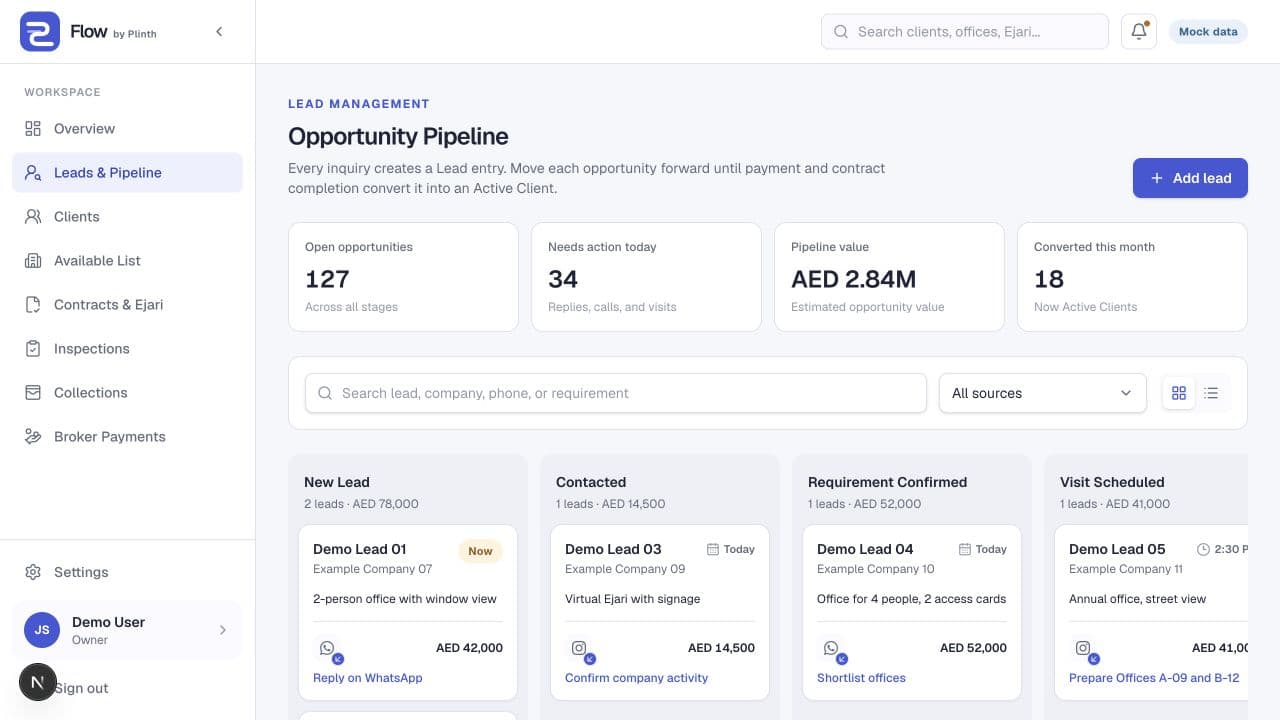Click Instagram icon on Demo Lead 05
The height and width of the screenshot is (720, 1280).
click(x=1083, y=648)
